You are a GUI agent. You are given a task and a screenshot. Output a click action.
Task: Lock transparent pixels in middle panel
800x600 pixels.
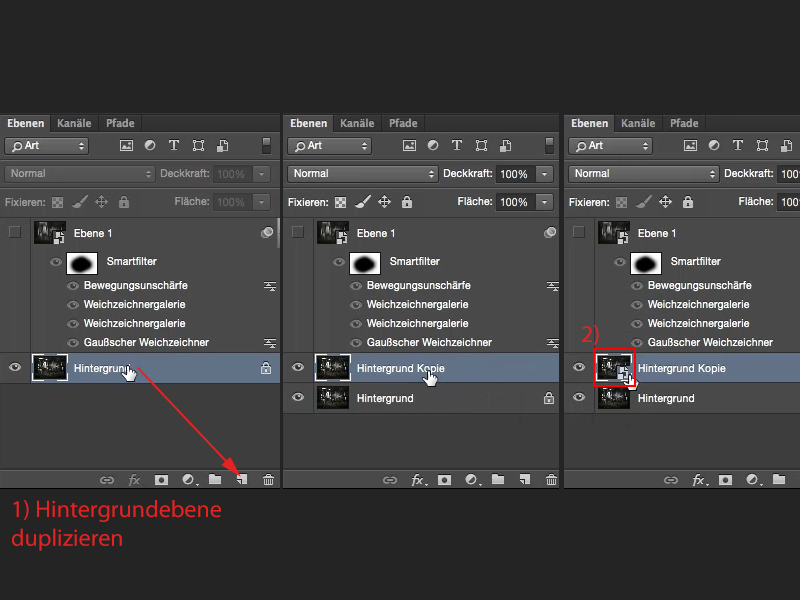[x=340, y=203]
